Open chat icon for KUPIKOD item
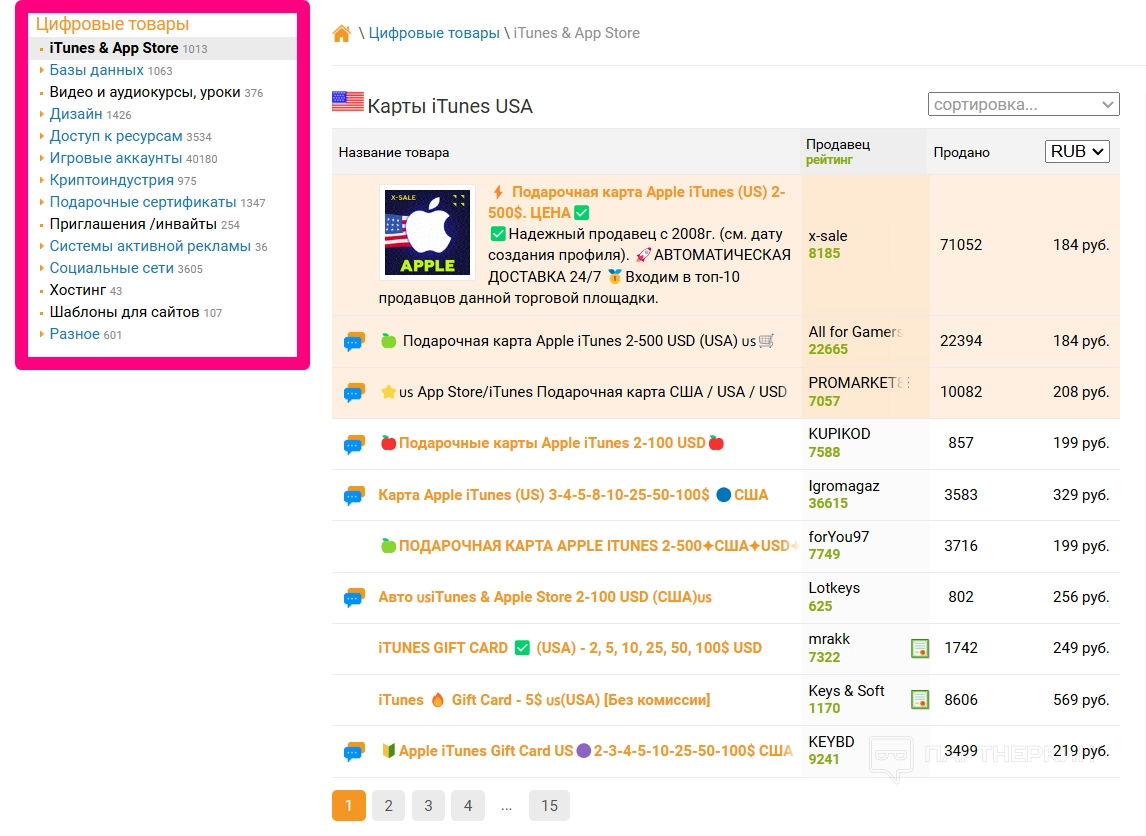 click(x=354, y=444)
